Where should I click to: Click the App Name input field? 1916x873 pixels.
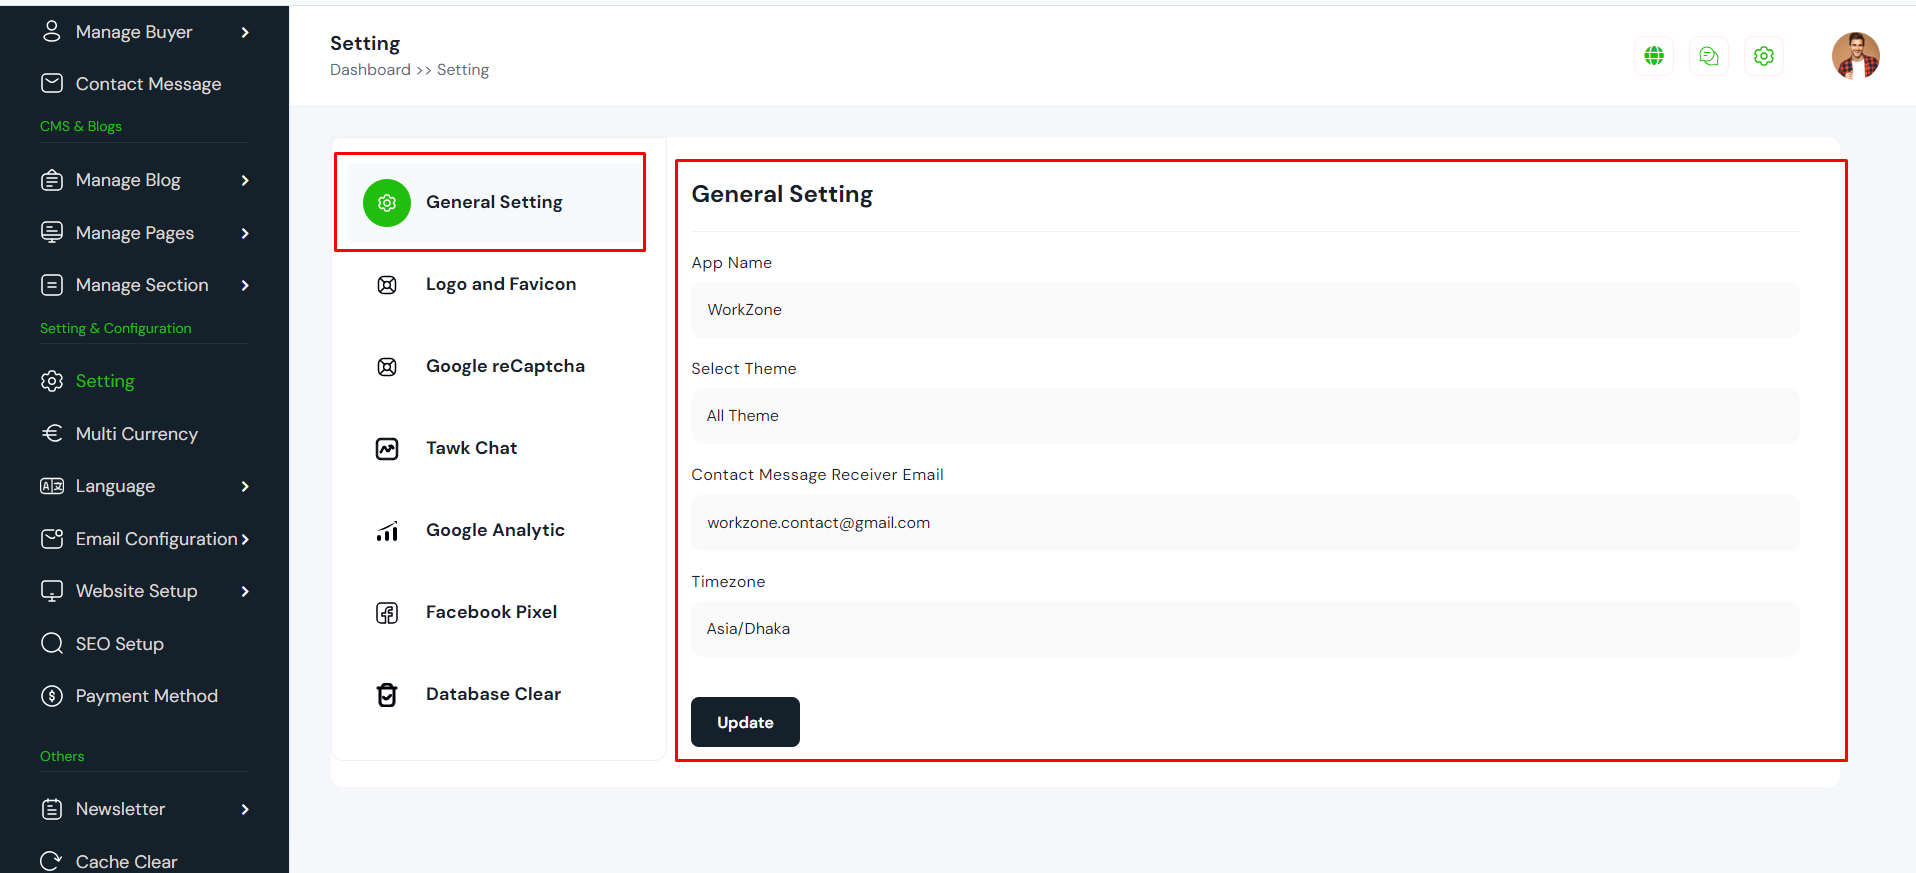[x=1244, y=310]
